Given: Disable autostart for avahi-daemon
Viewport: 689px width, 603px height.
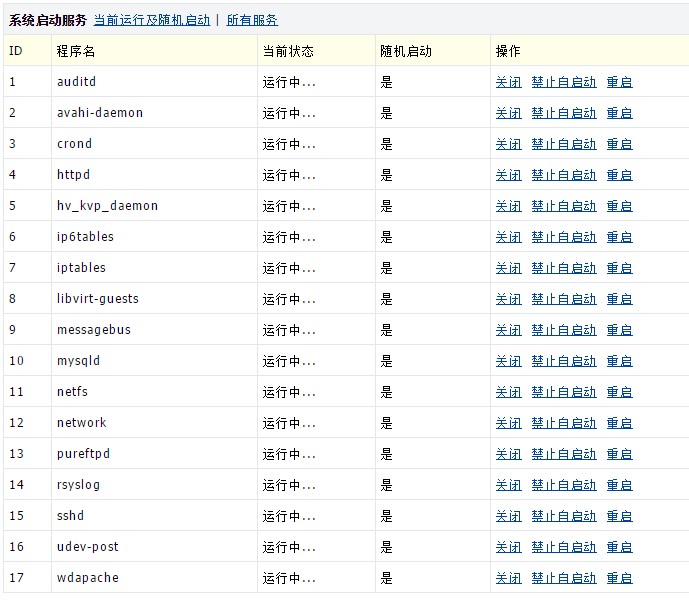Looking at the screenshot, I should [564, 113].
